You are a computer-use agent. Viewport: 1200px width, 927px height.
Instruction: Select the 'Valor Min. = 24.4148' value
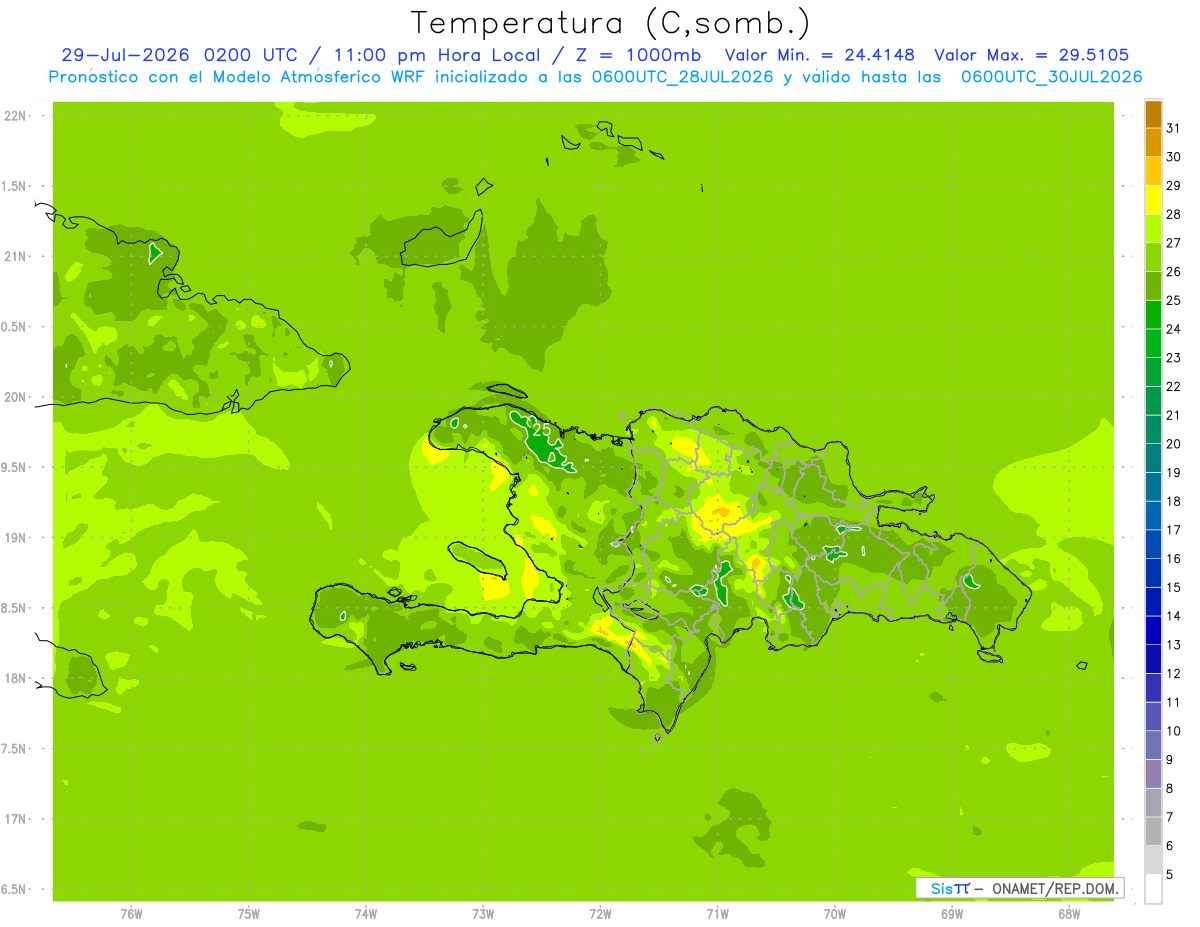[820, 55]
